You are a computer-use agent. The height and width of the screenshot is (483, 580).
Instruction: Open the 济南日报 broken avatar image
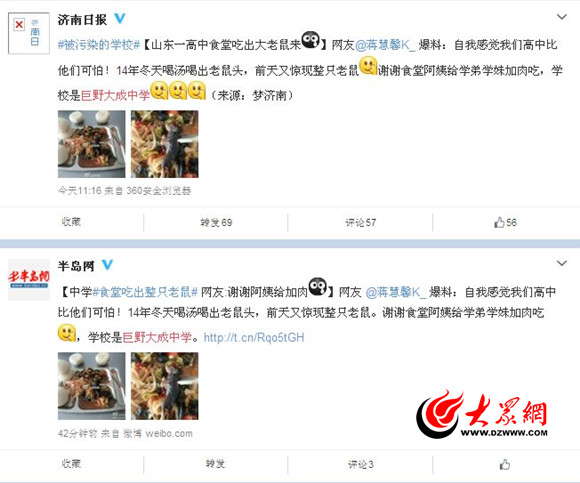point(29,33)
